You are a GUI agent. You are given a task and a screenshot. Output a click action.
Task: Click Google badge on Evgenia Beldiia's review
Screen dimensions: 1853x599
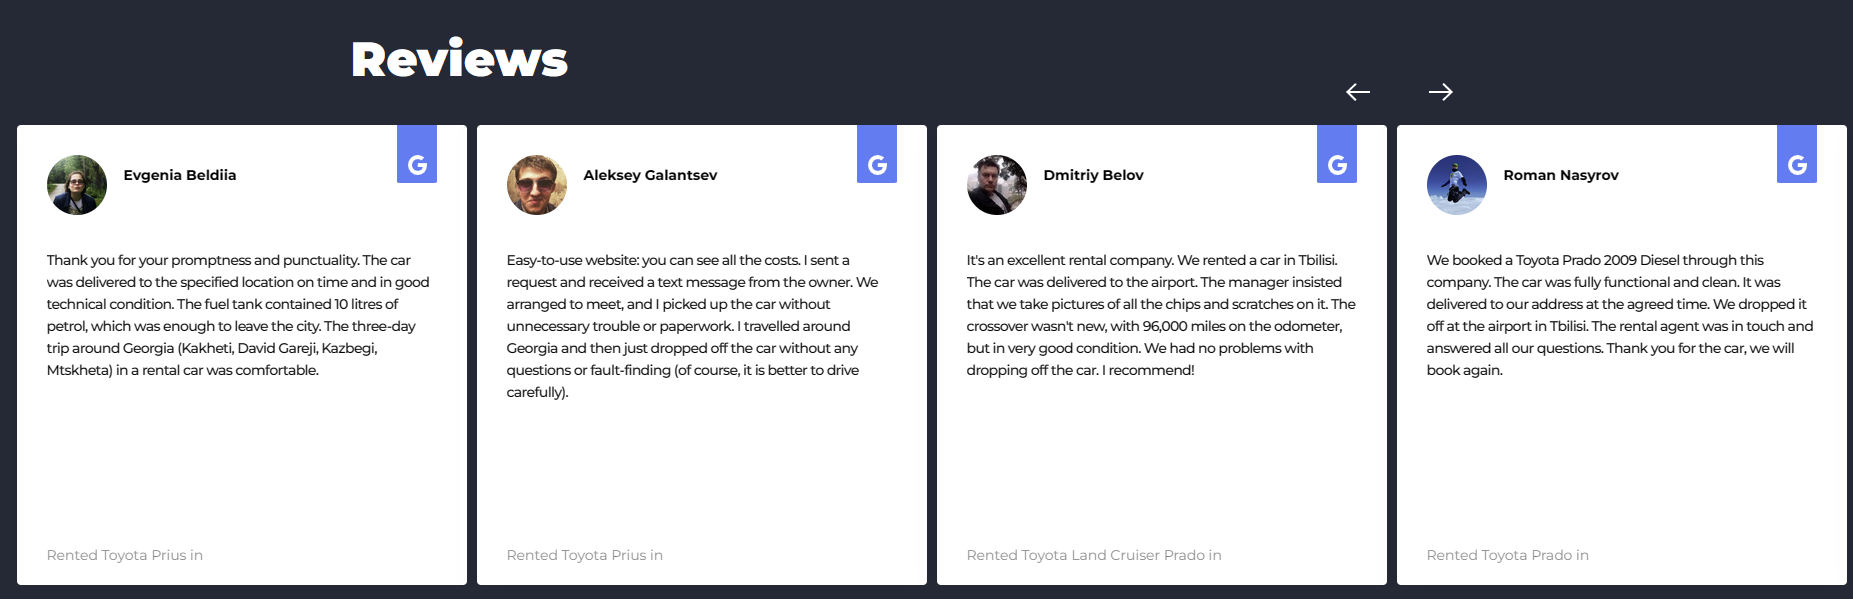click(x=417, y=155)
